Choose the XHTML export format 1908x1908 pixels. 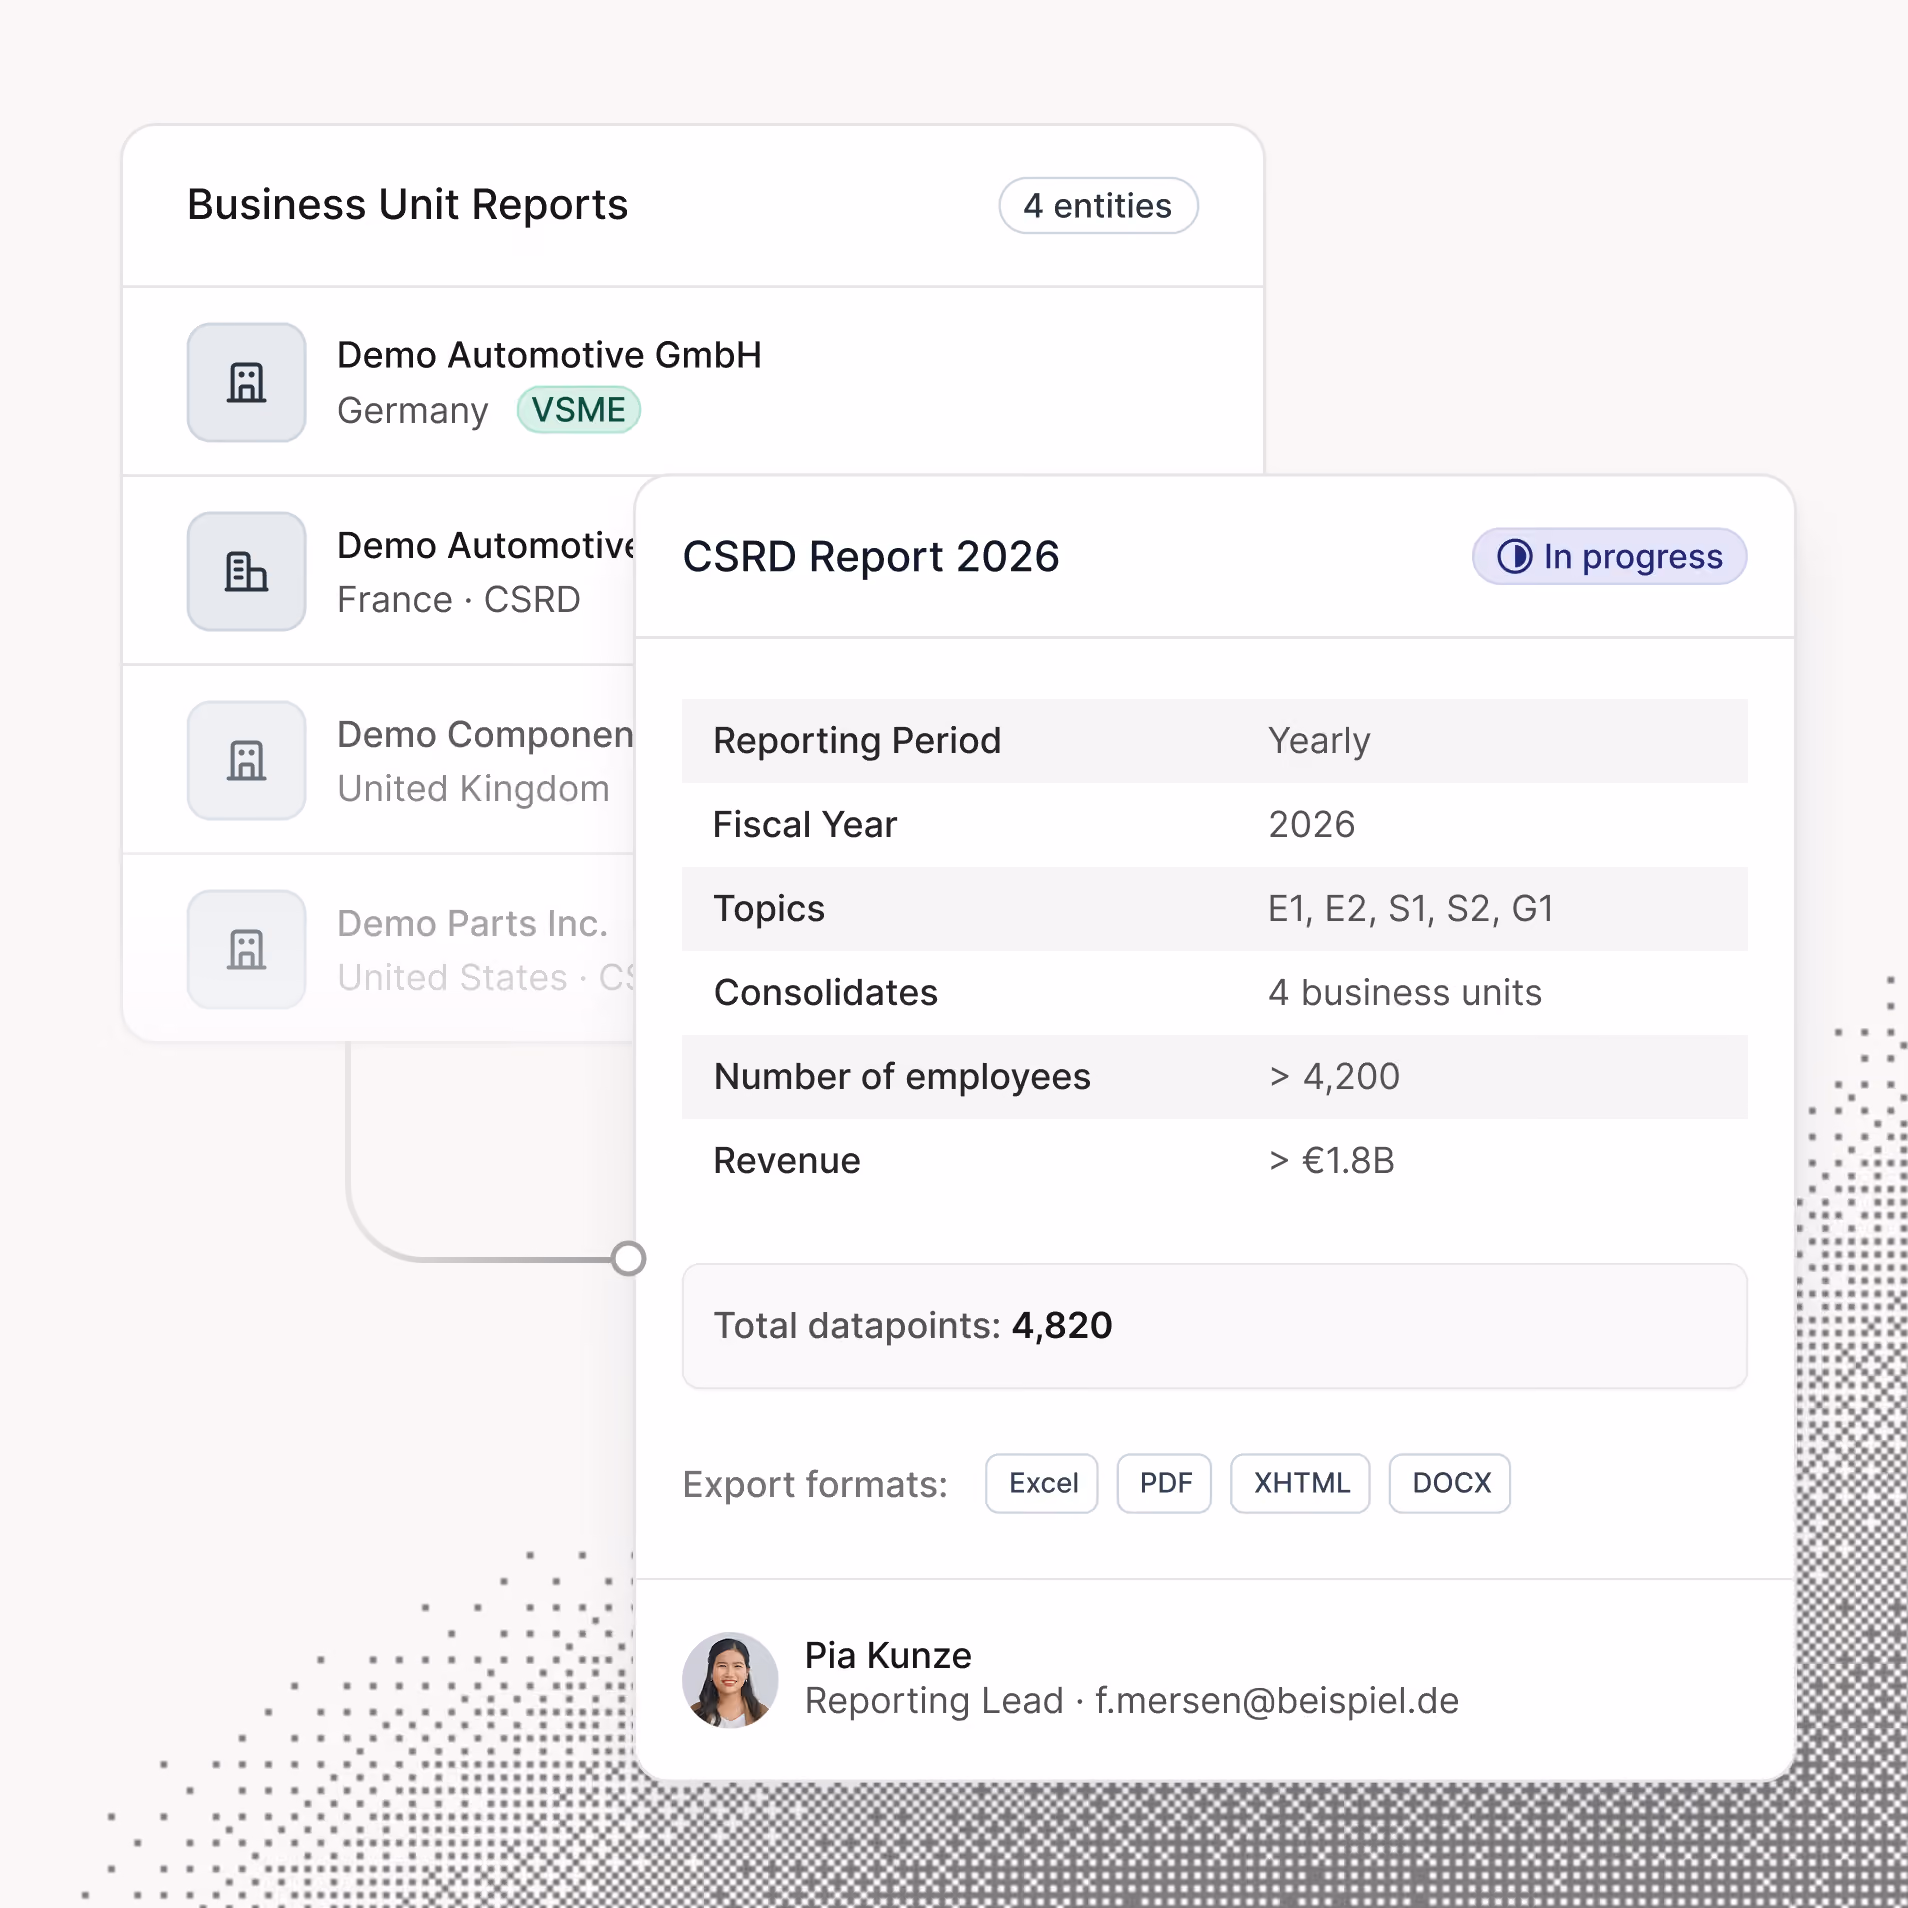coord(1300,1483)
